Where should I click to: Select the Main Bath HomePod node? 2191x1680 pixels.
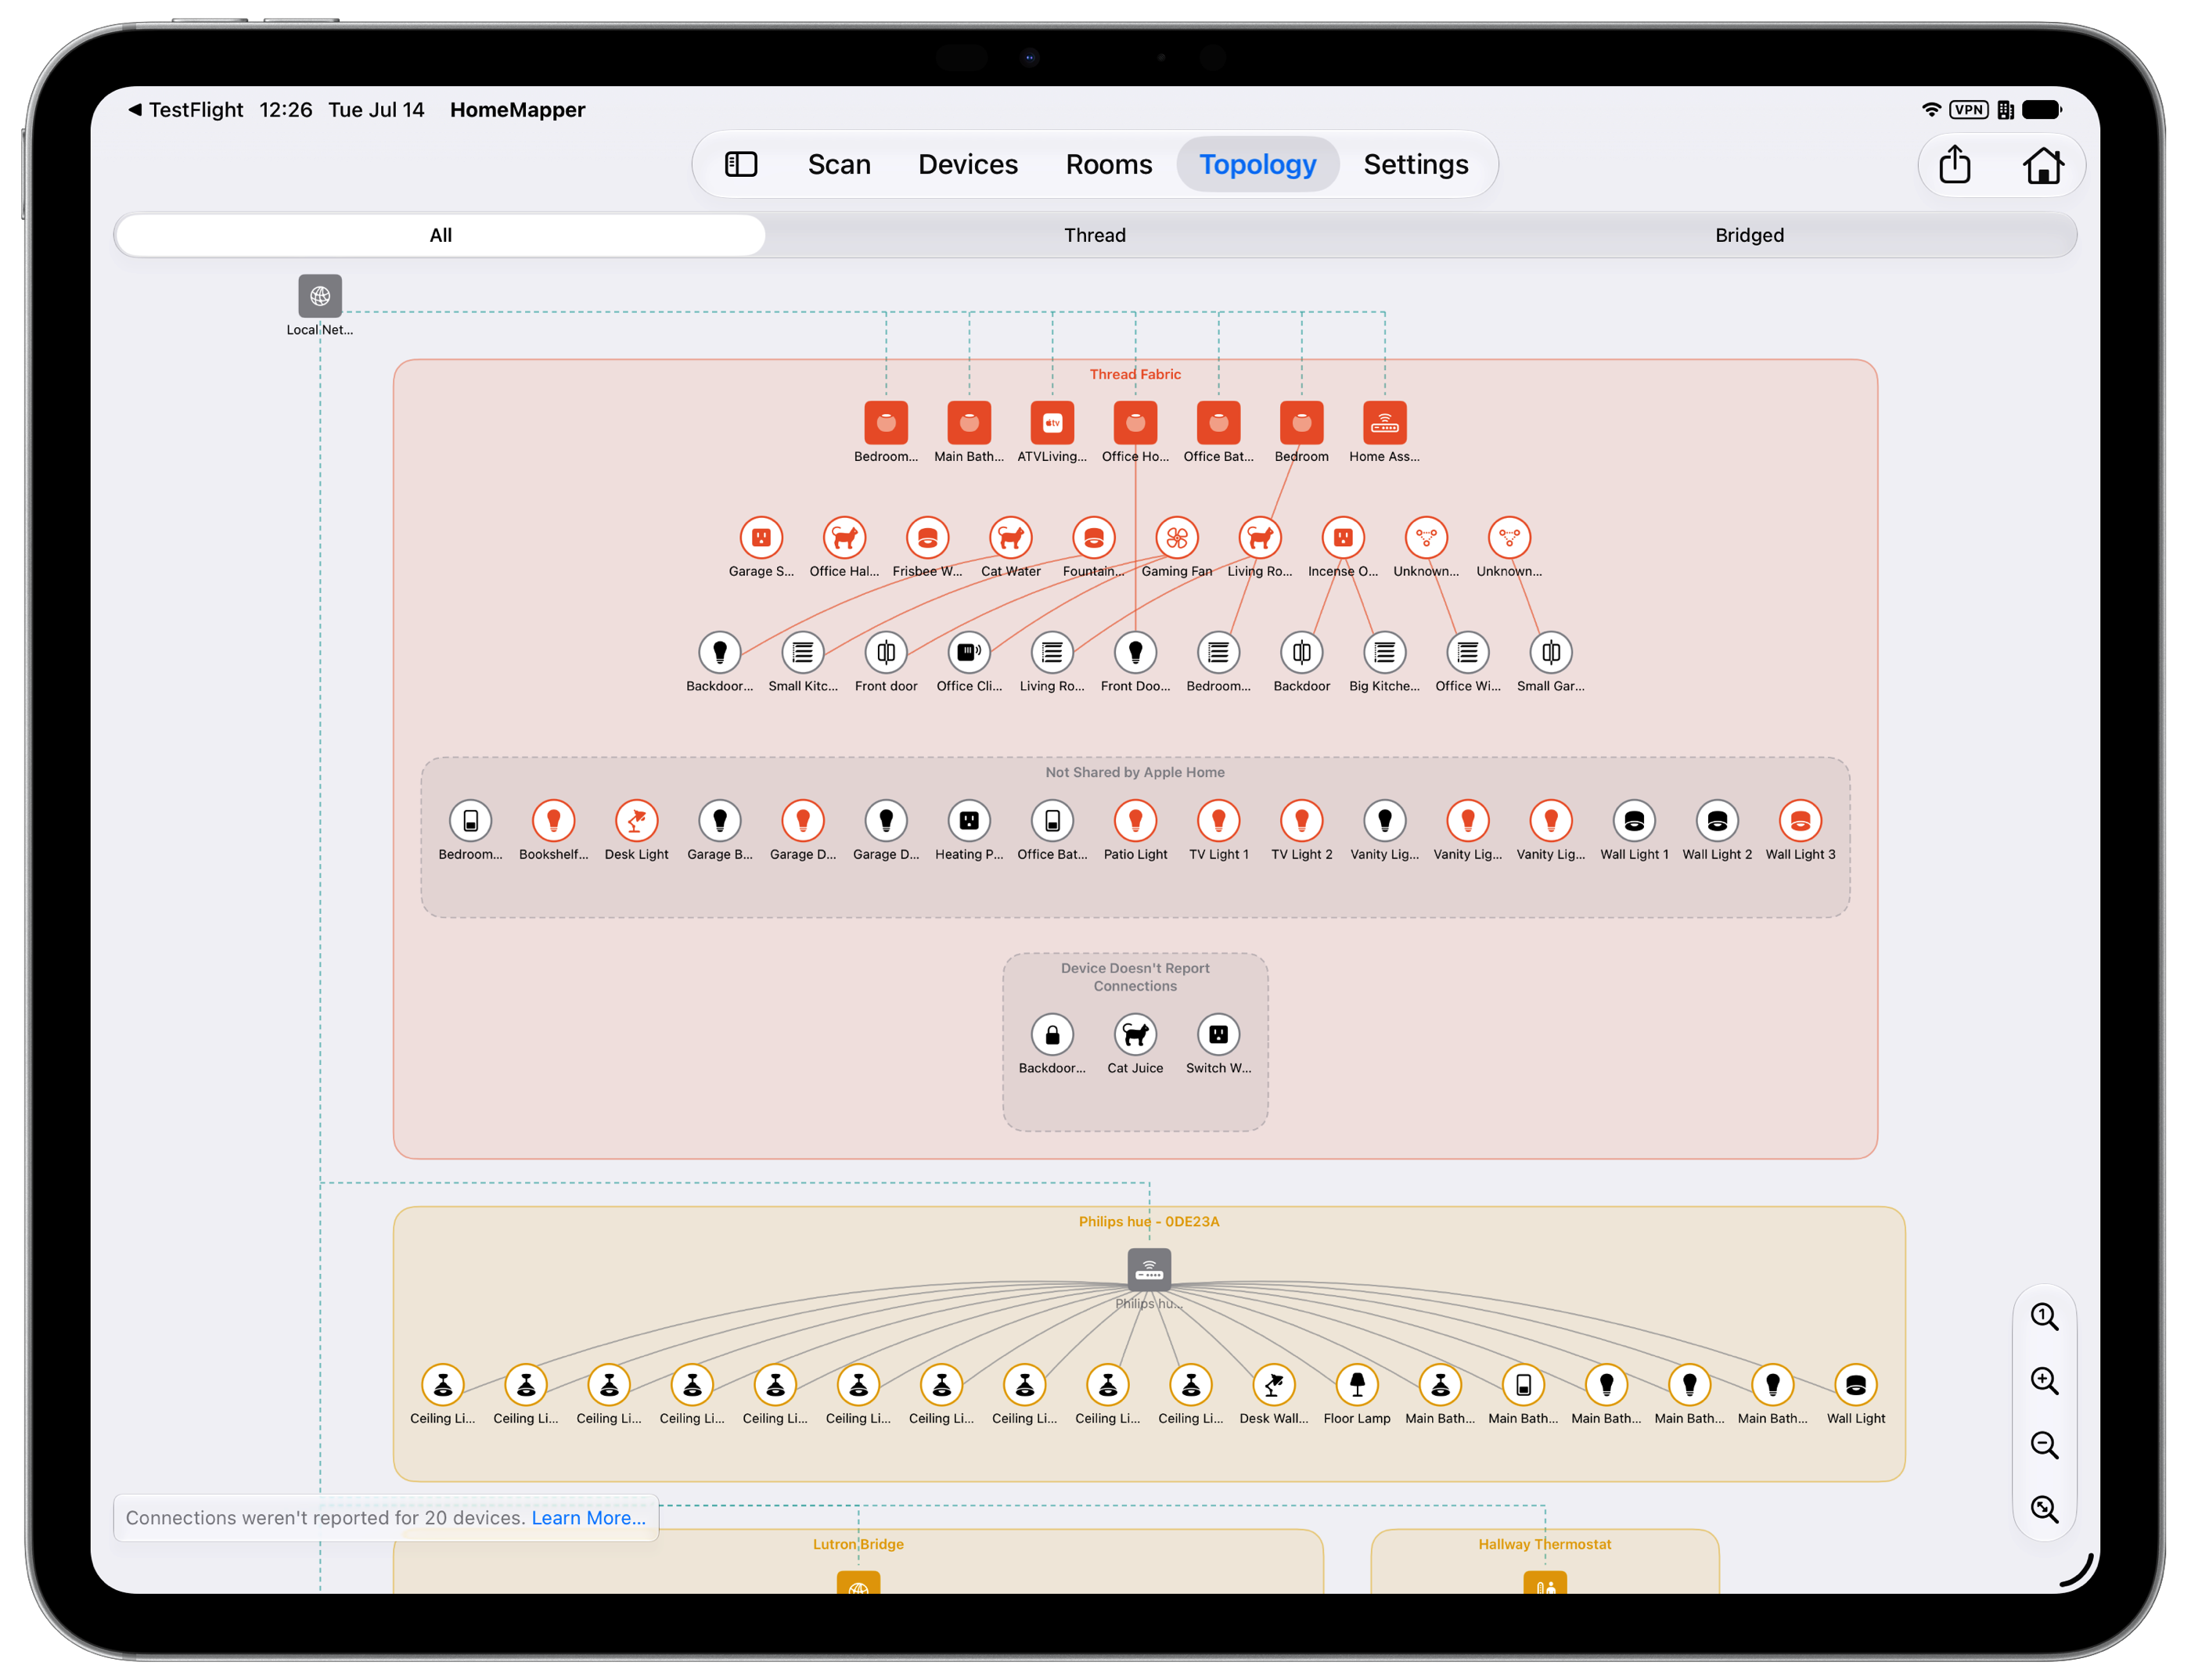[969, 423]
